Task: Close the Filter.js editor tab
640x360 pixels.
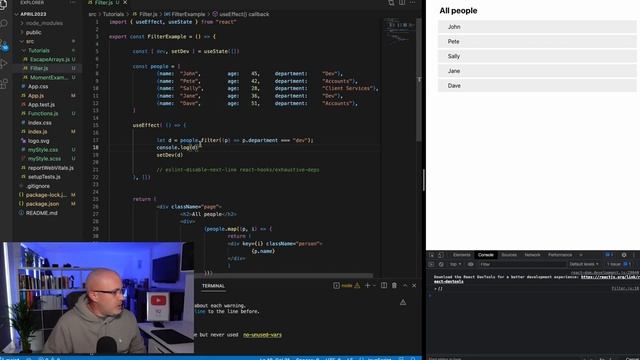Action: click(125, 2)
